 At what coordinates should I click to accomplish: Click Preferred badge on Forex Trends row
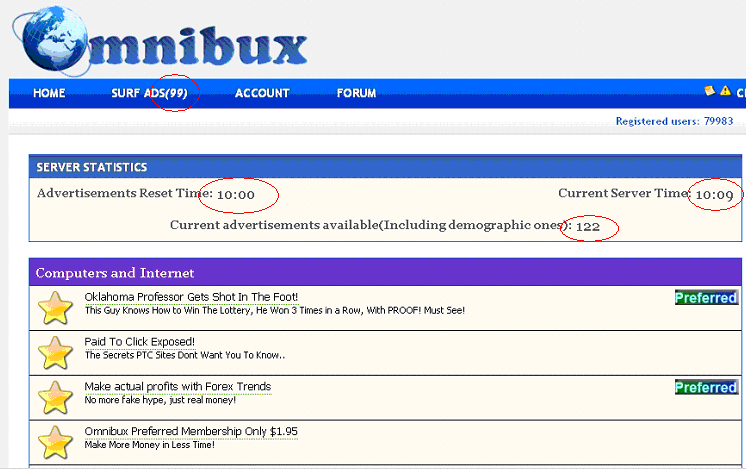click(707, 387)
